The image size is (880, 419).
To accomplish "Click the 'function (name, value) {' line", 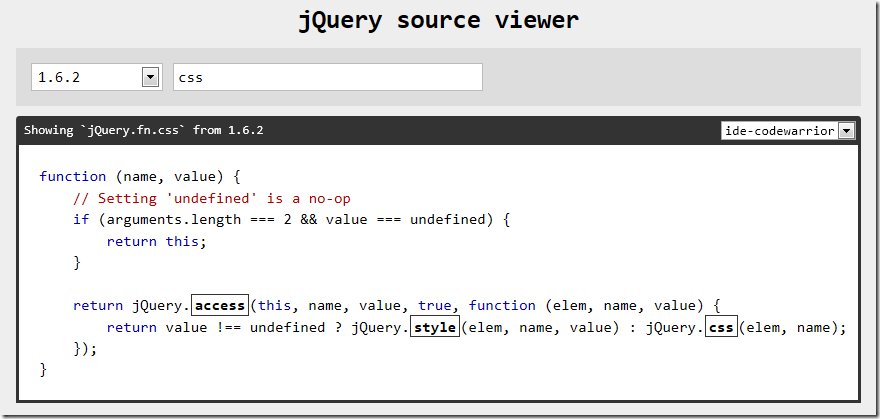I will tap(140, 177).
